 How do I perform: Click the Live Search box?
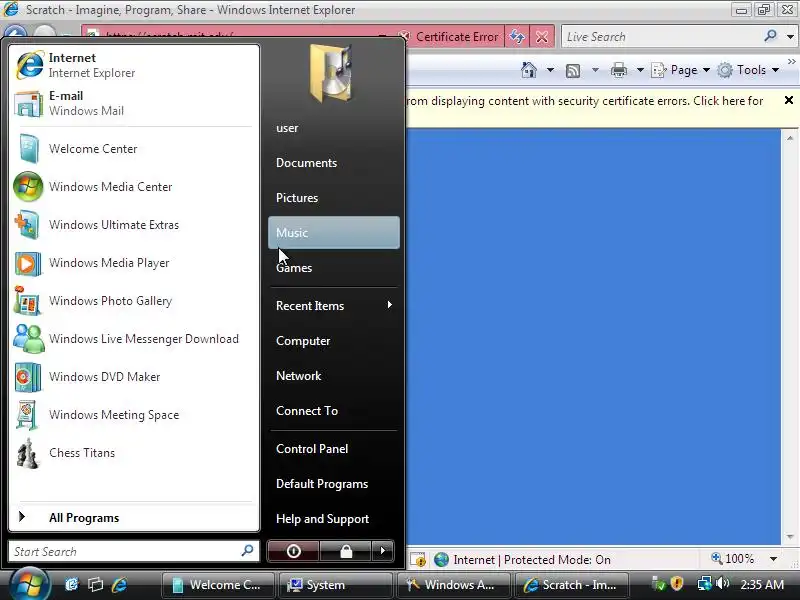[661, 37]
